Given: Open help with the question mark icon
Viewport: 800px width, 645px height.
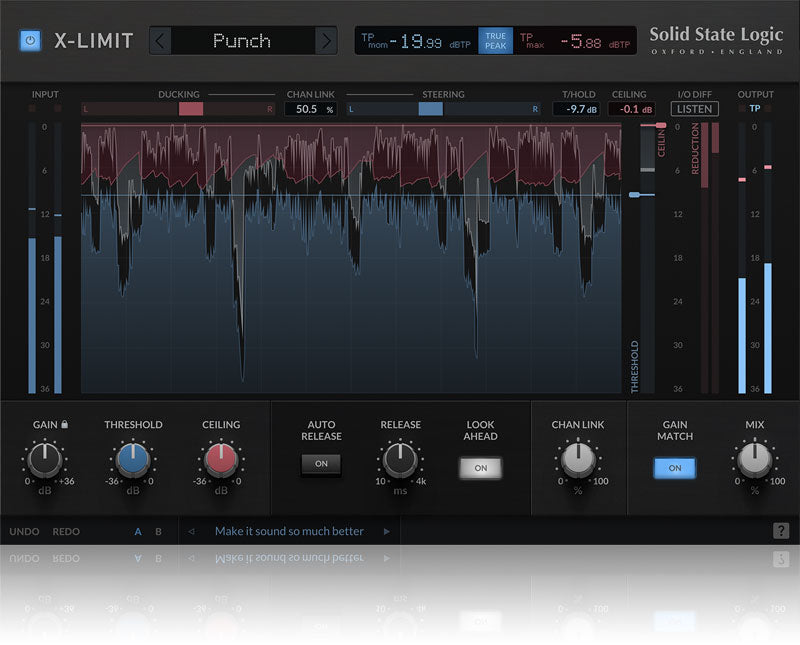Looking at the screenshot, I should [x=781, y=531].
